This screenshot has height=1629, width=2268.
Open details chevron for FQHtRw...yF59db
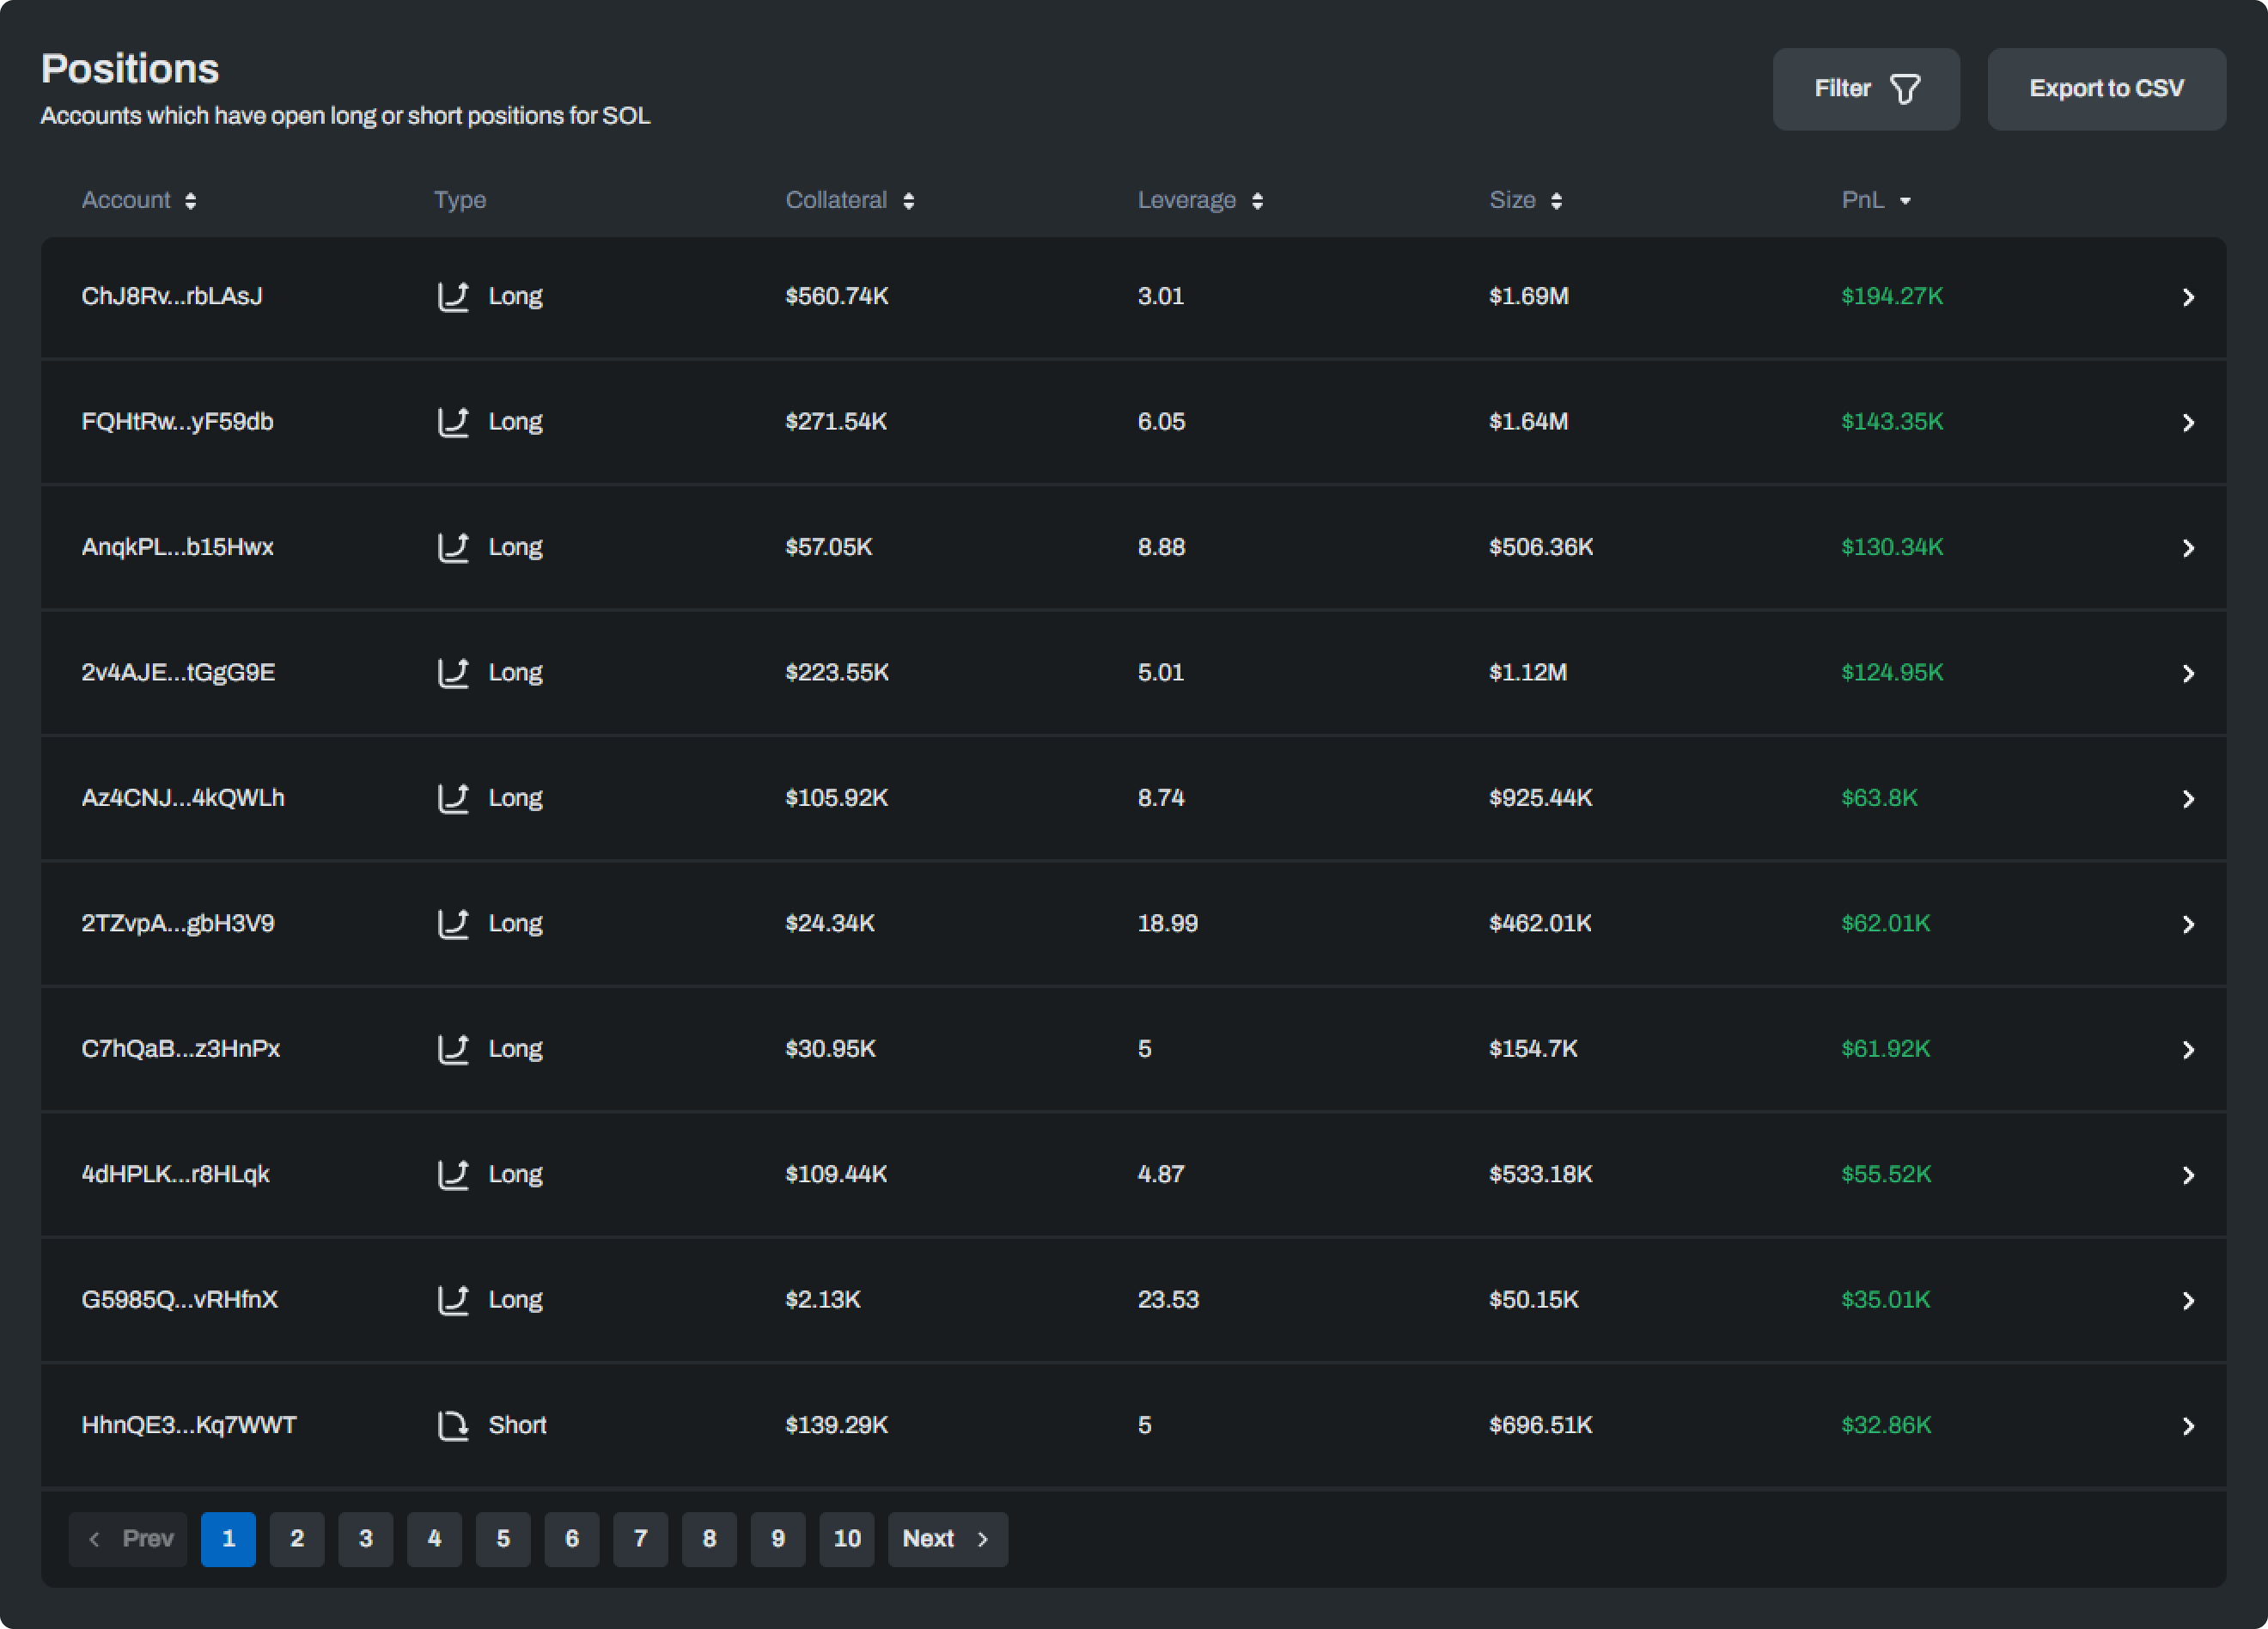tap(2188, 423)
